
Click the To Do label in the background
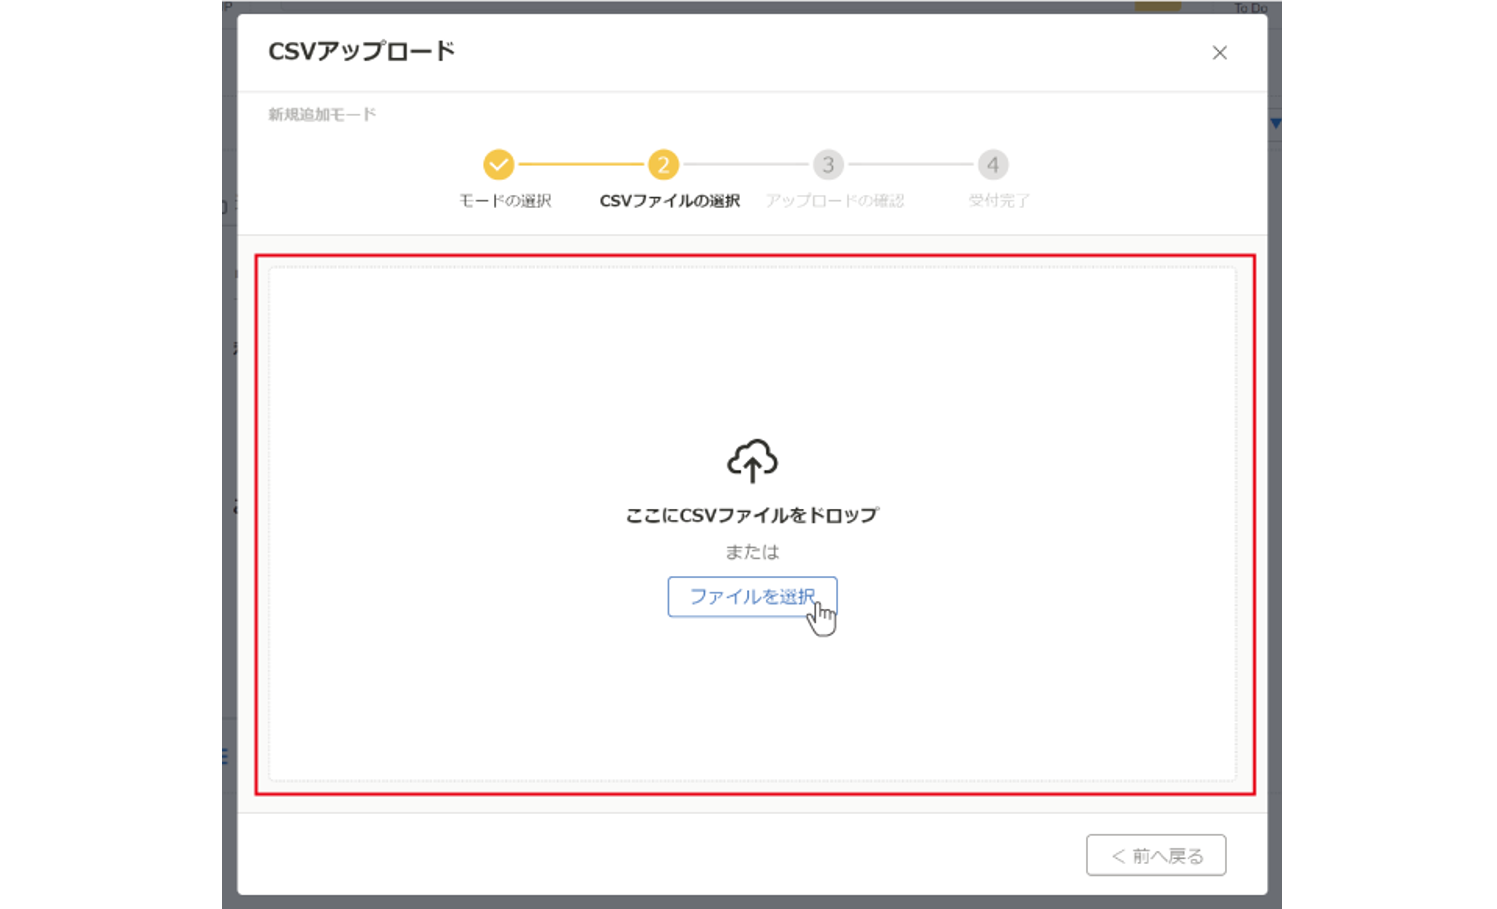coord(1250,8)
